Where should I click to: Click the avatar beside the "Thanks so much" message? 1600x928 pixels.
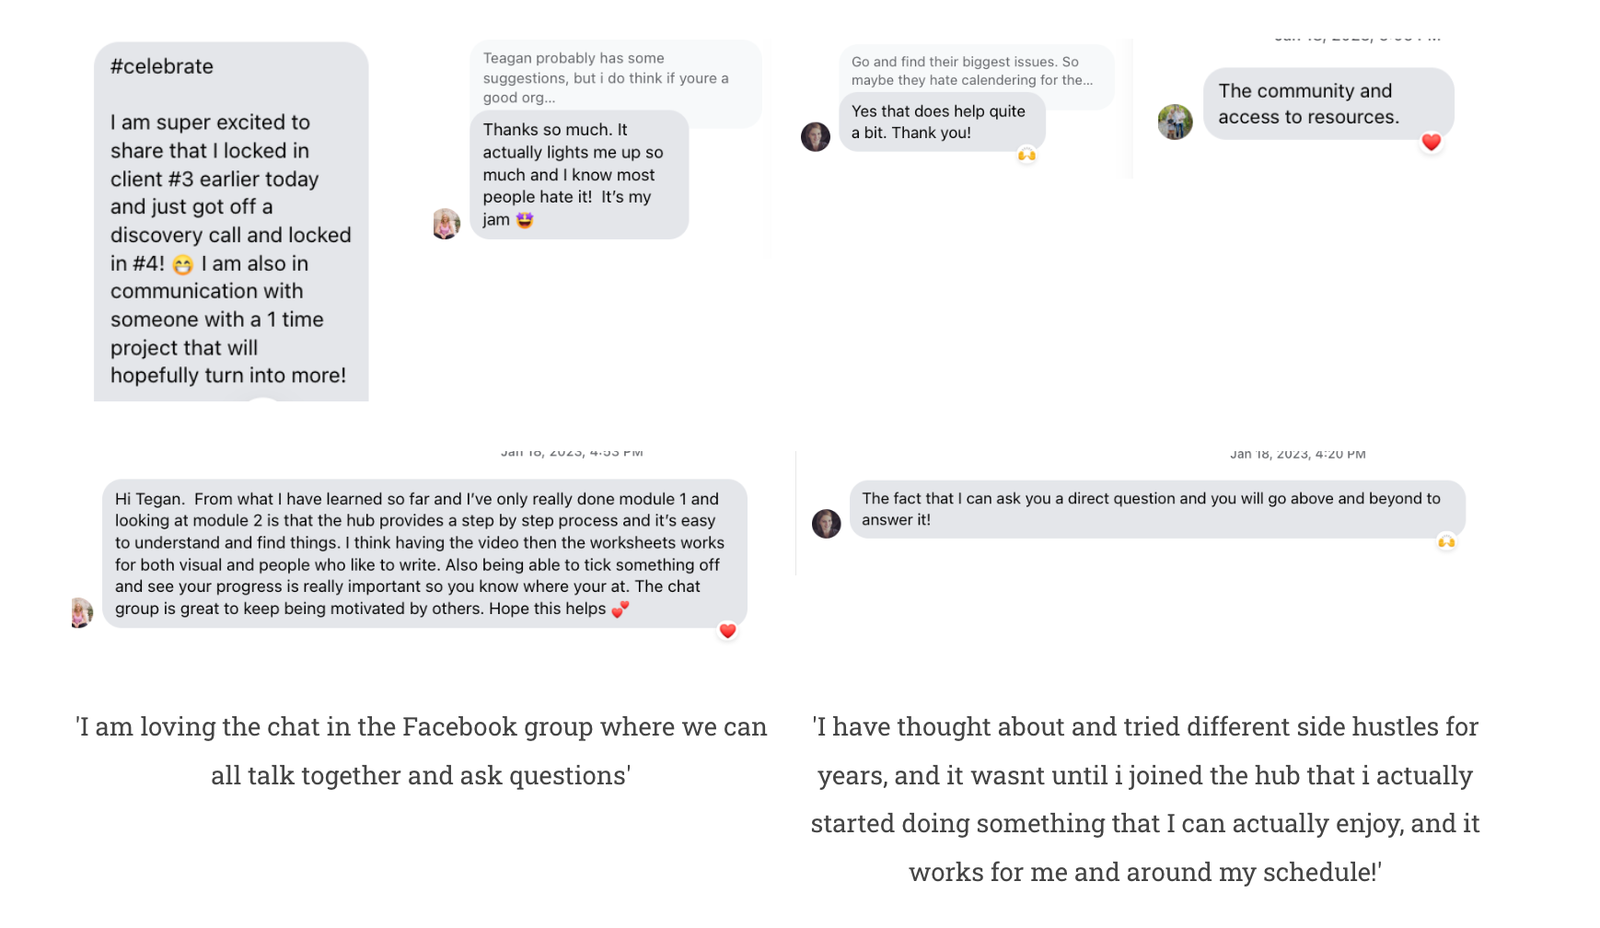[446, 223]
